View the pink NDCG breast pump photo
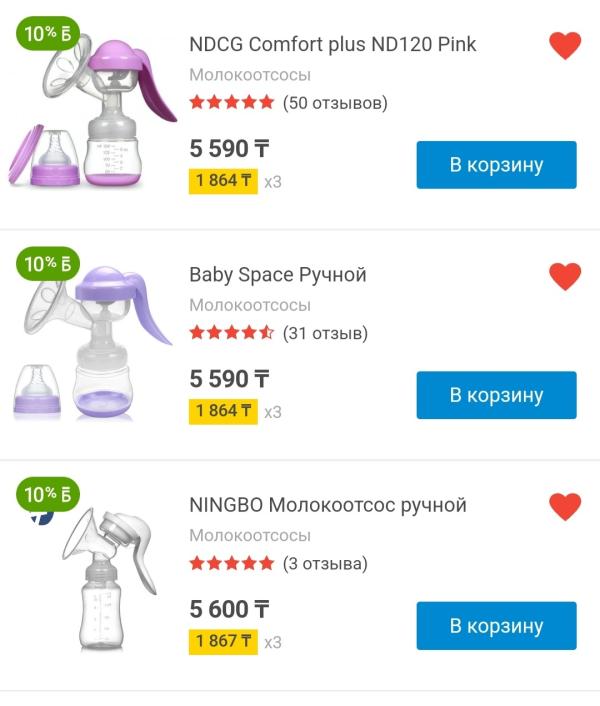Viewport: 600px width, 706px height. (x=95, y=115)
